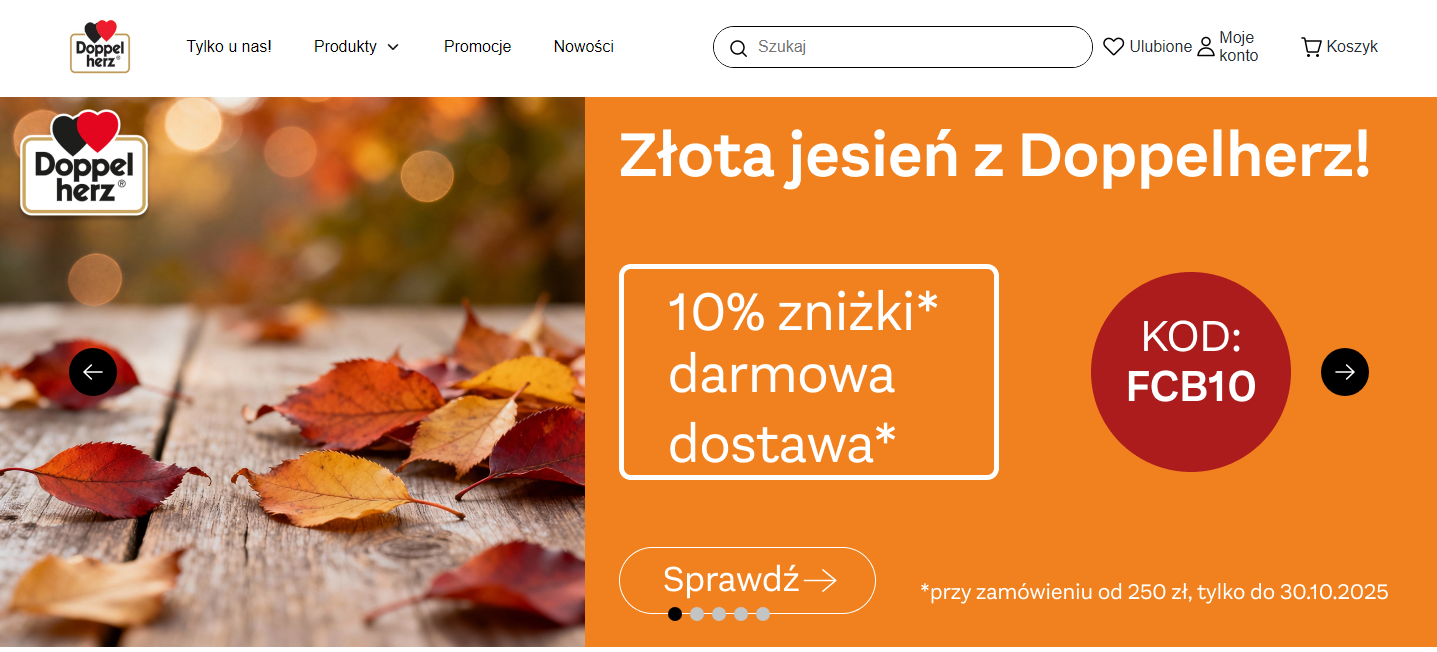The height and width of the screenshot is (652, 1437).
Task: Go to previous slide with left arrow
Action: point(93,372)
